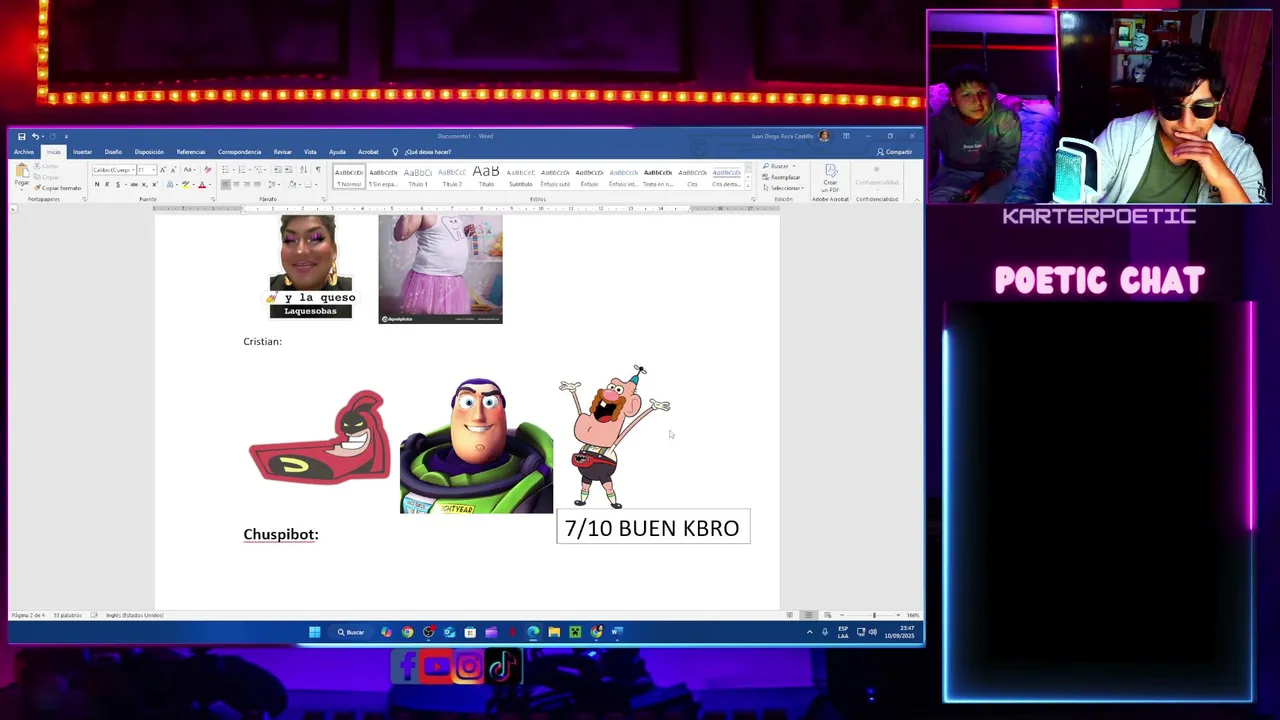1280x720 pixels.
Task: Open Windows Start menu
Action: click(x=314, y=632)
